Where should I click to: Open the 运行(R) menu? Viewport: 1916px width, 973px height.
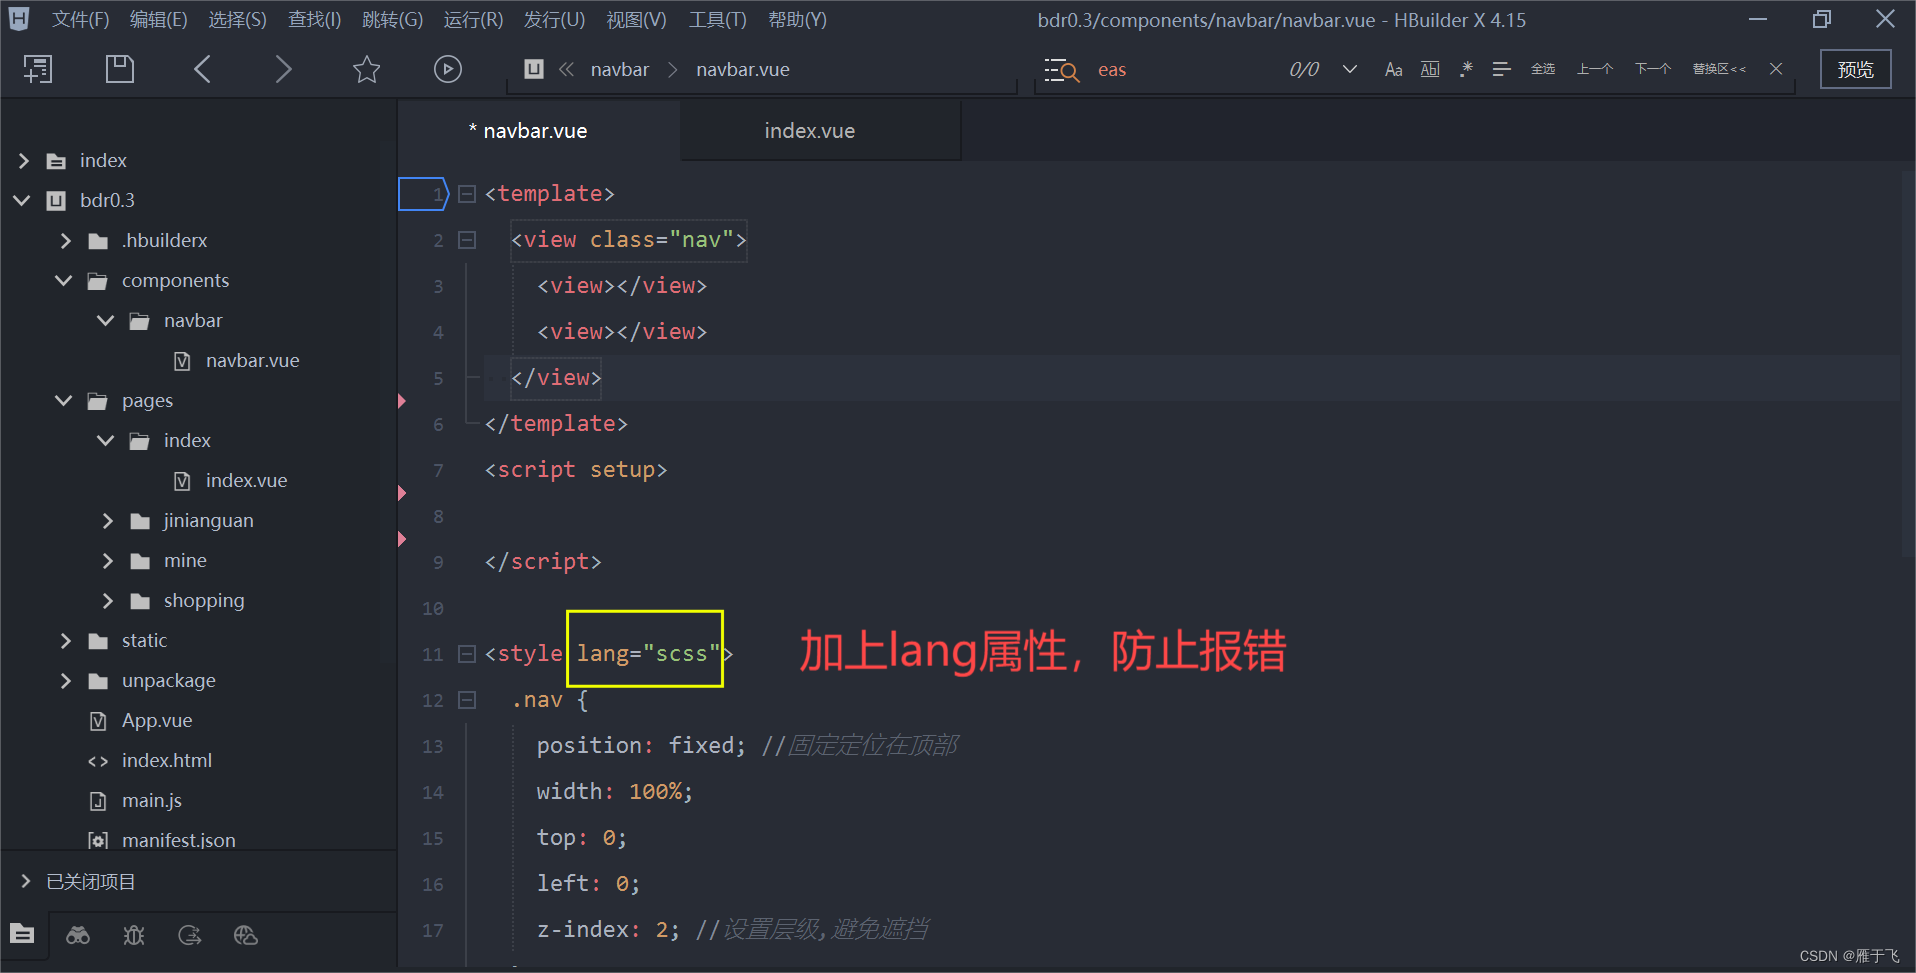(473, 19)
